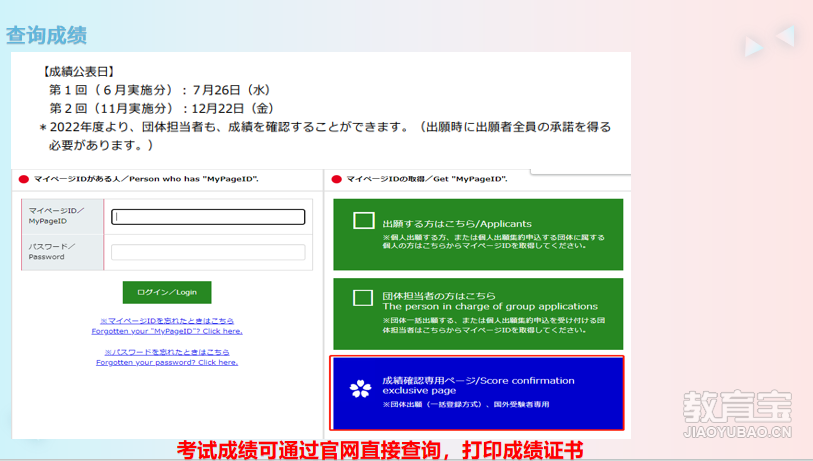Screen dimensions: 813x461
Task: Click the red dot beside 'Get MyPageID'
Action: click(337, 178)
